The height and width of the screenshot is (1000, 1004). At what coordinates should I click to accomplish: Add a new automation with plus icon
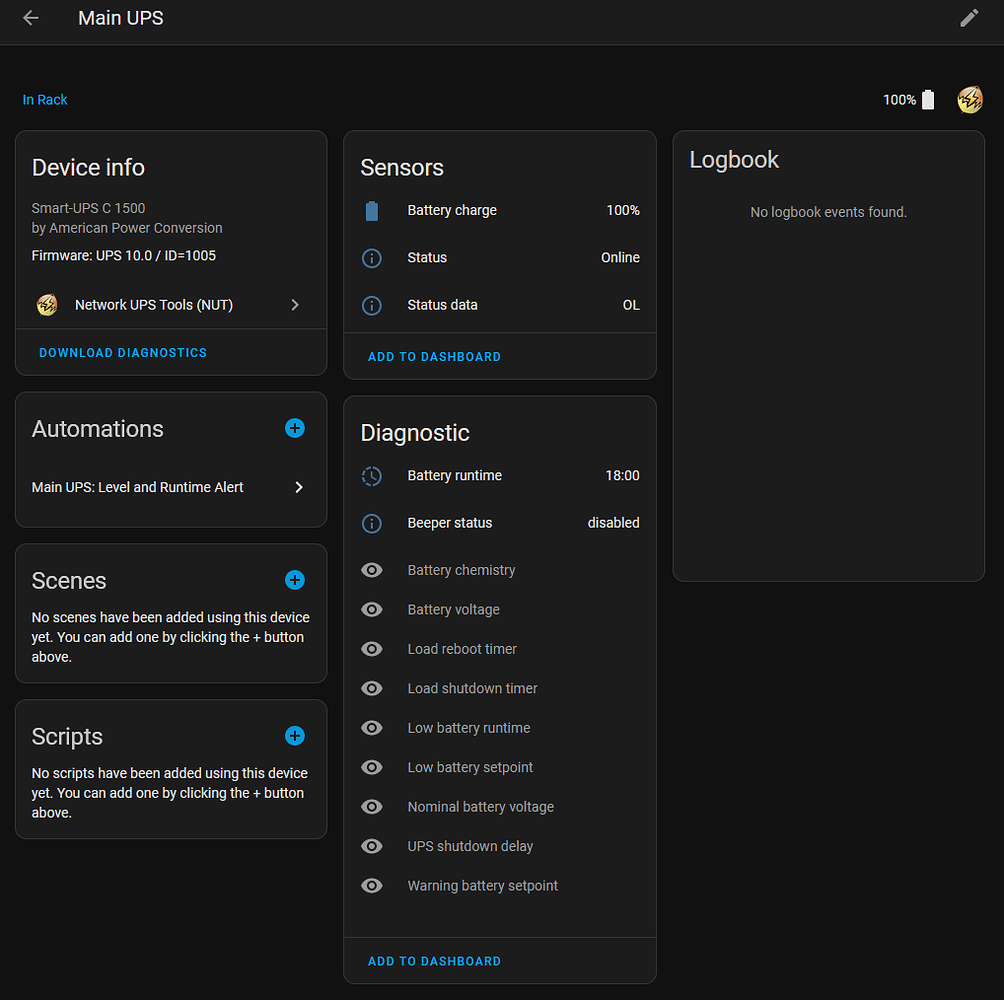coord(294,428)
